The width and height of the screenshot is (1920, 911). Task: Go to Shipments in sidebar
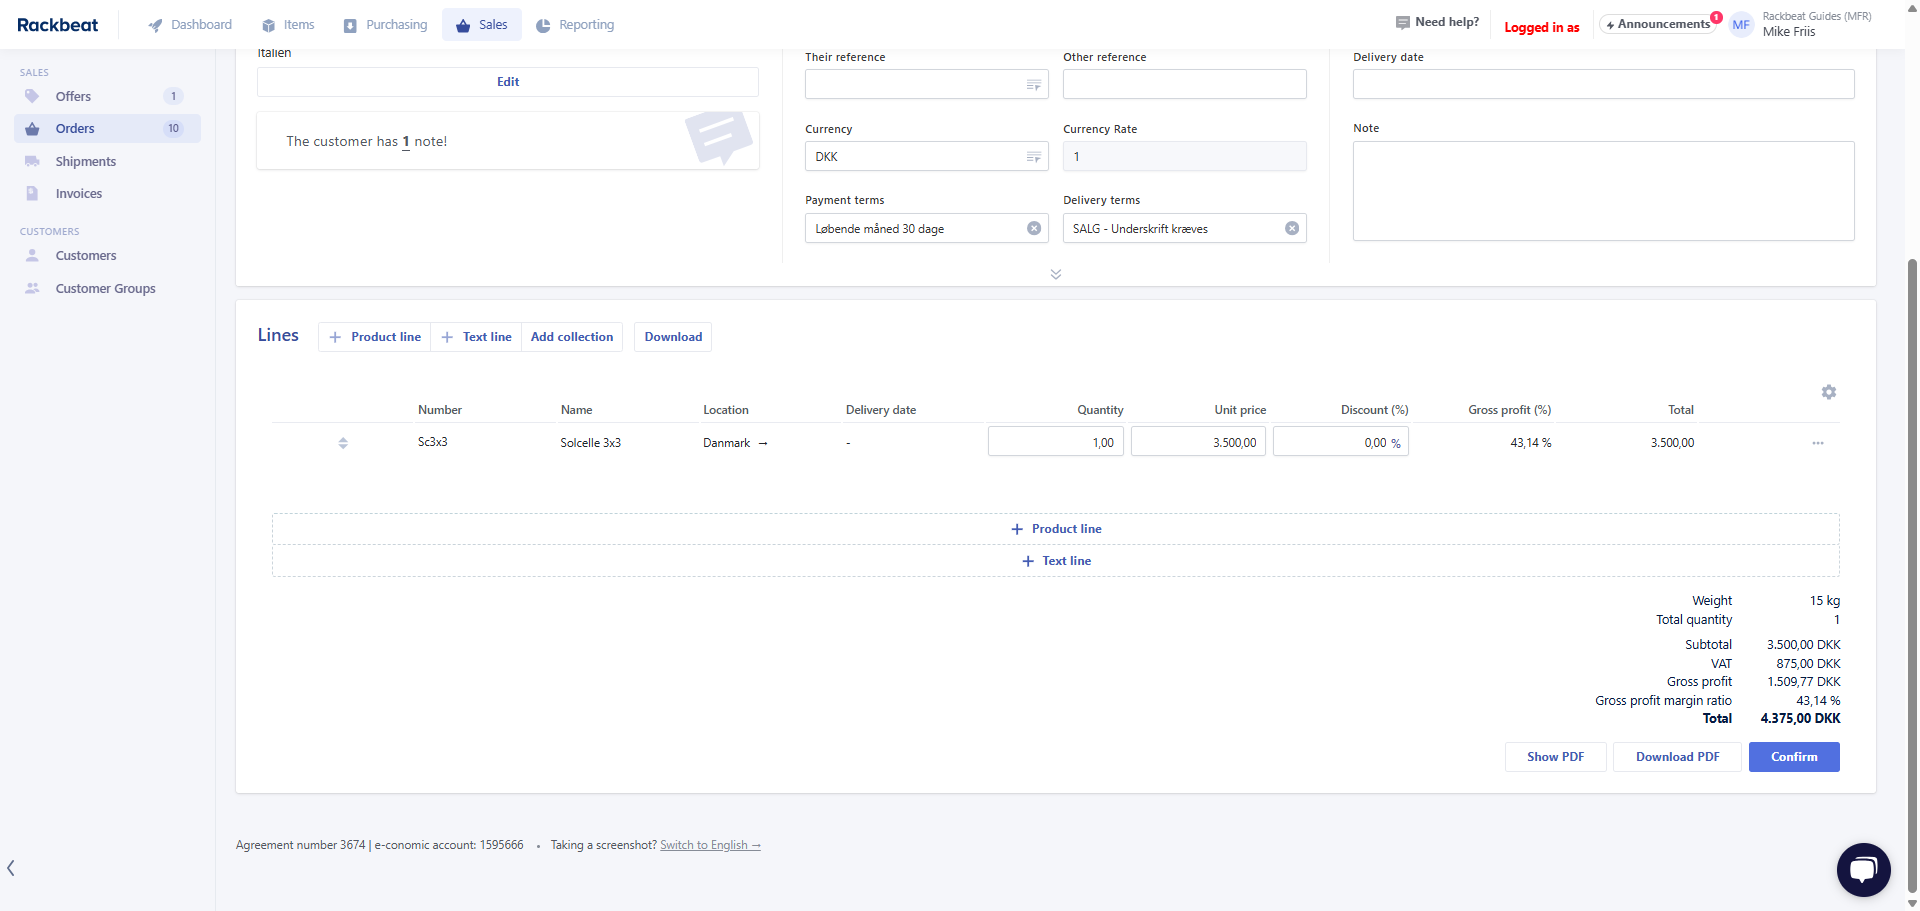point(85,161)
